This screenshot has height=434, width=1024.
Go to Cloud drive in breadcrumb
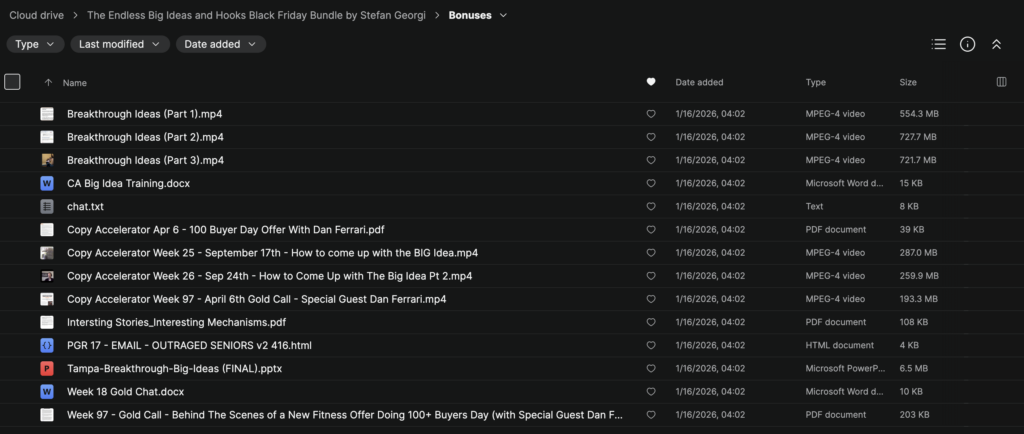click(37, 15)
